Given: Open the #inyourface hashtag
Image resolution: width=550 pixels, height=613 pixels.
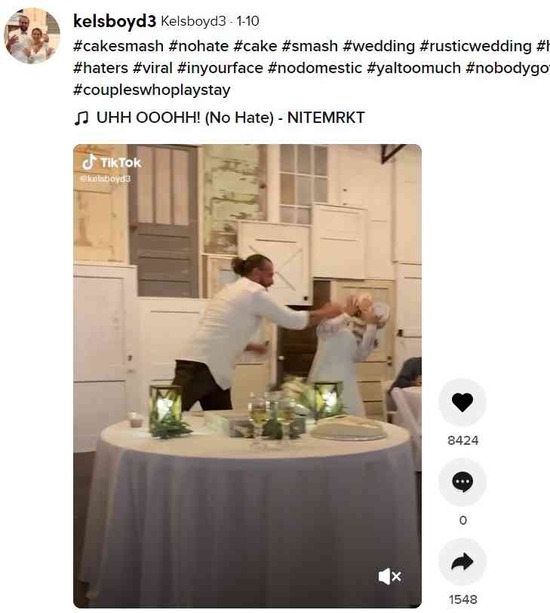Looking at the screenshot, I should [x=220, y=68].
